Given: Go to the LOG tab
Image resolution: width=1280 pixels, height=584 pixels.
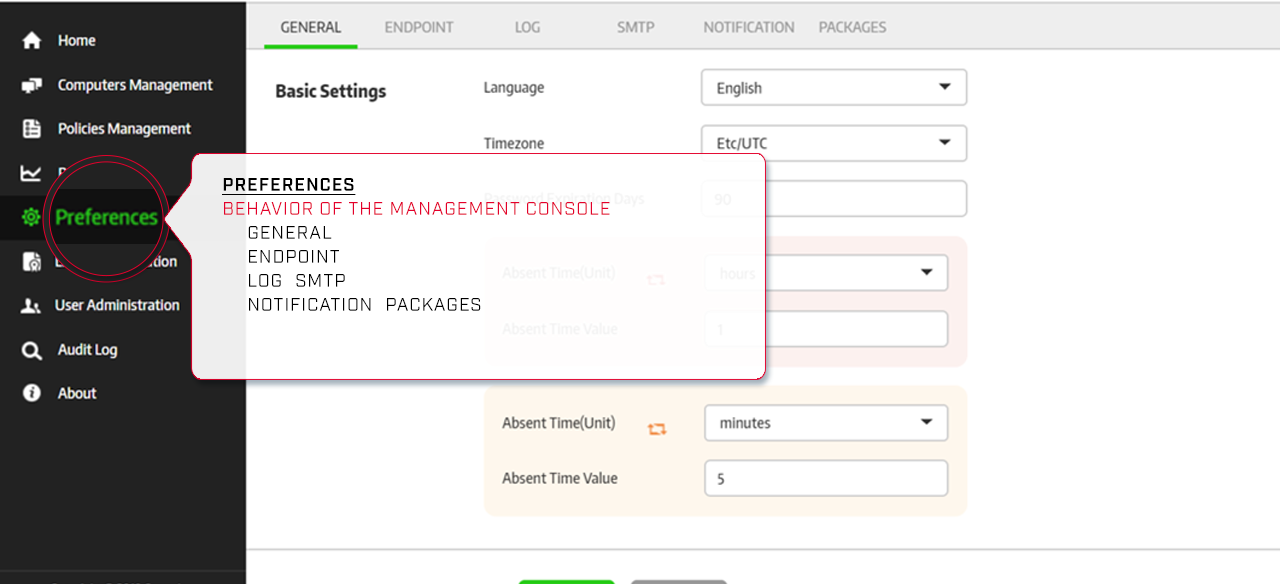Looking at the screenshot, I should point(527,27).
